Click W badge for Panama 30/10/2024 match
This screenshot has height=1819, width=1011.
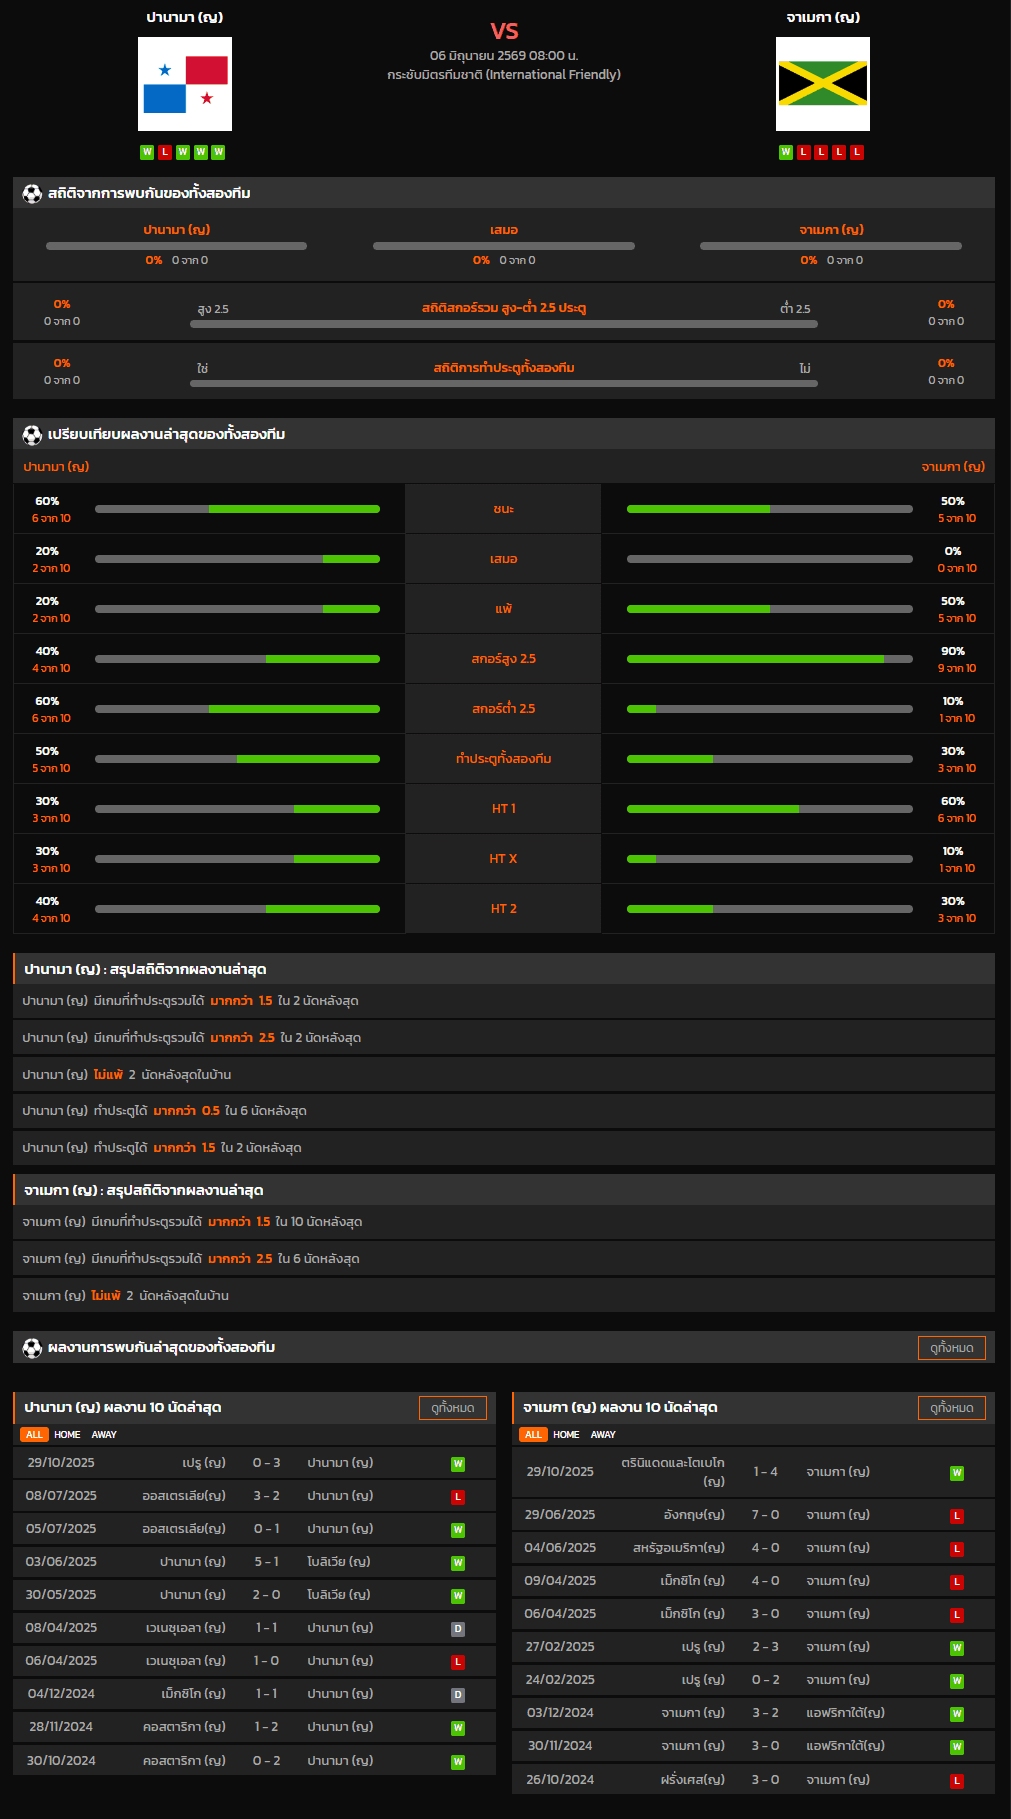coord(458,1762)
